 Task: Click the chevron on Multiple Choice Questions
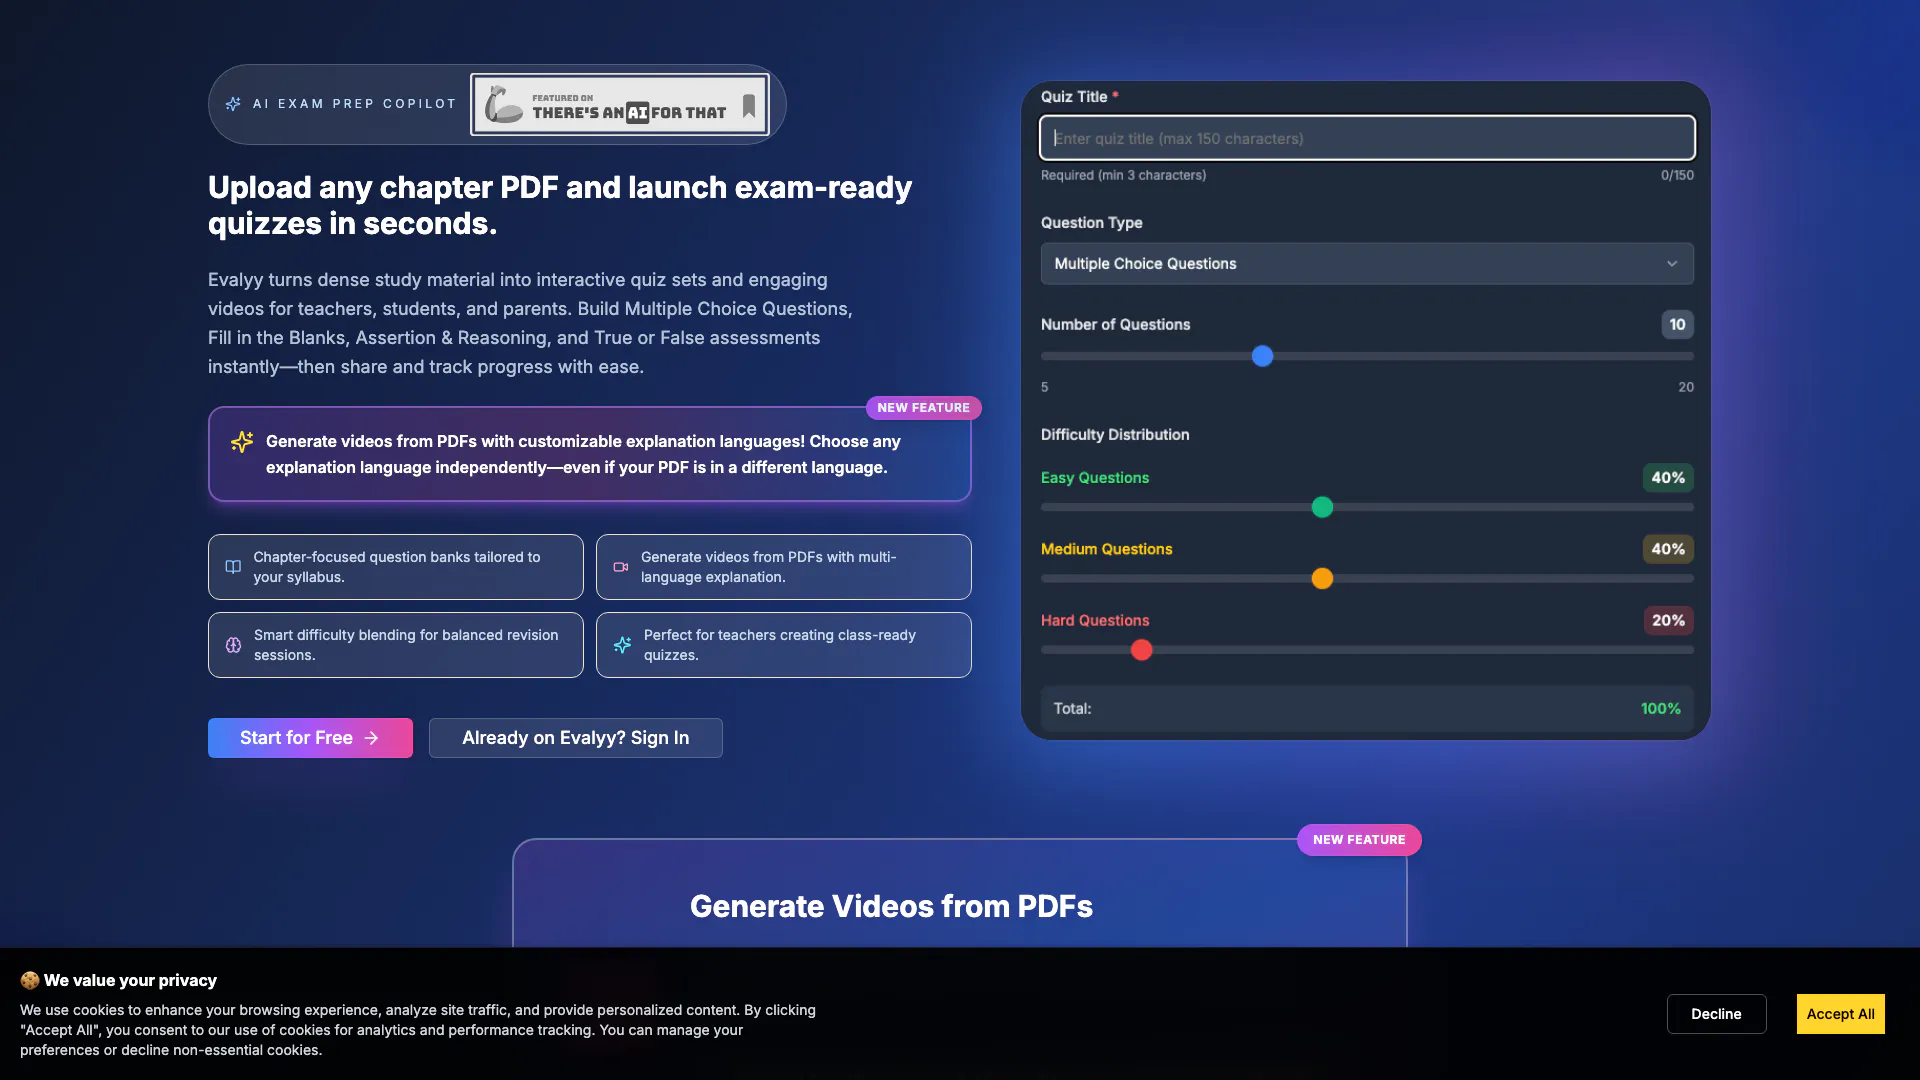pos(1672,264)
